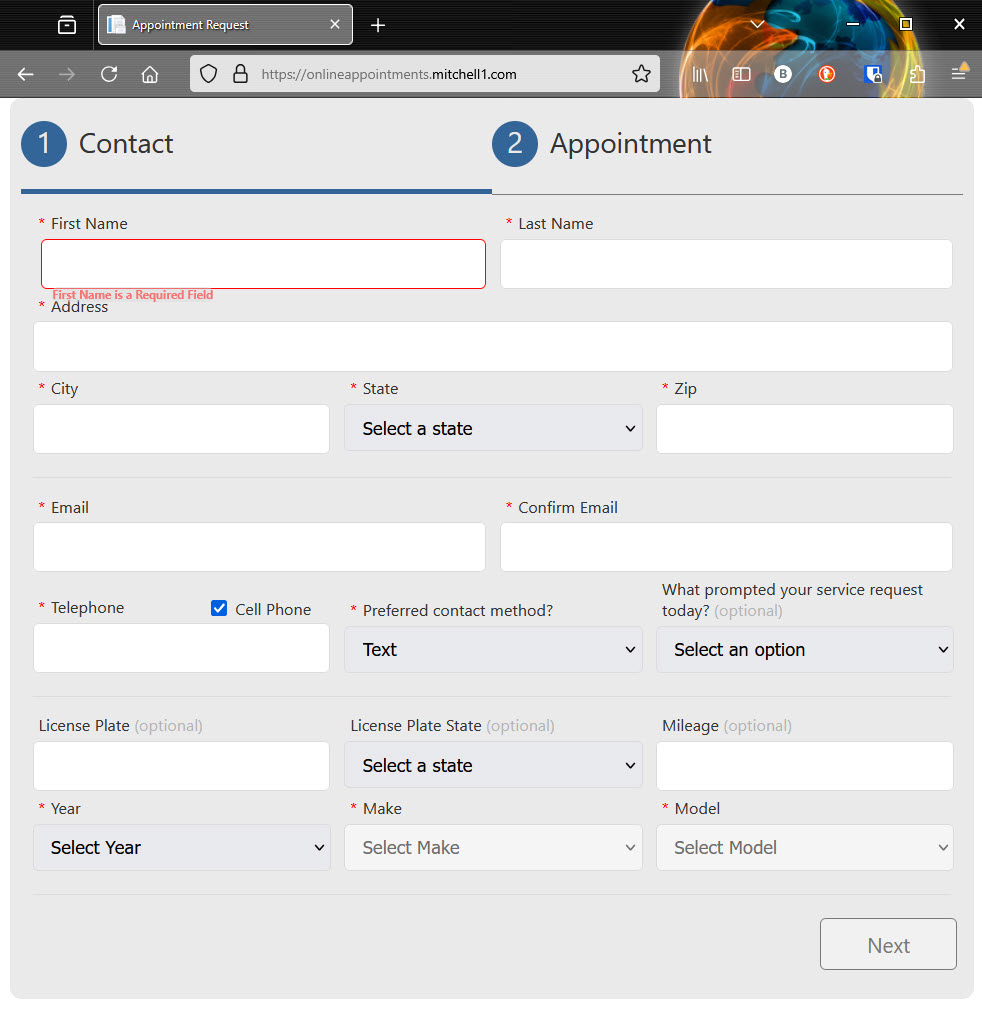Click into the Email field
The width and height of the screenshot is (982, 1033).
click(x=259, y=547)
